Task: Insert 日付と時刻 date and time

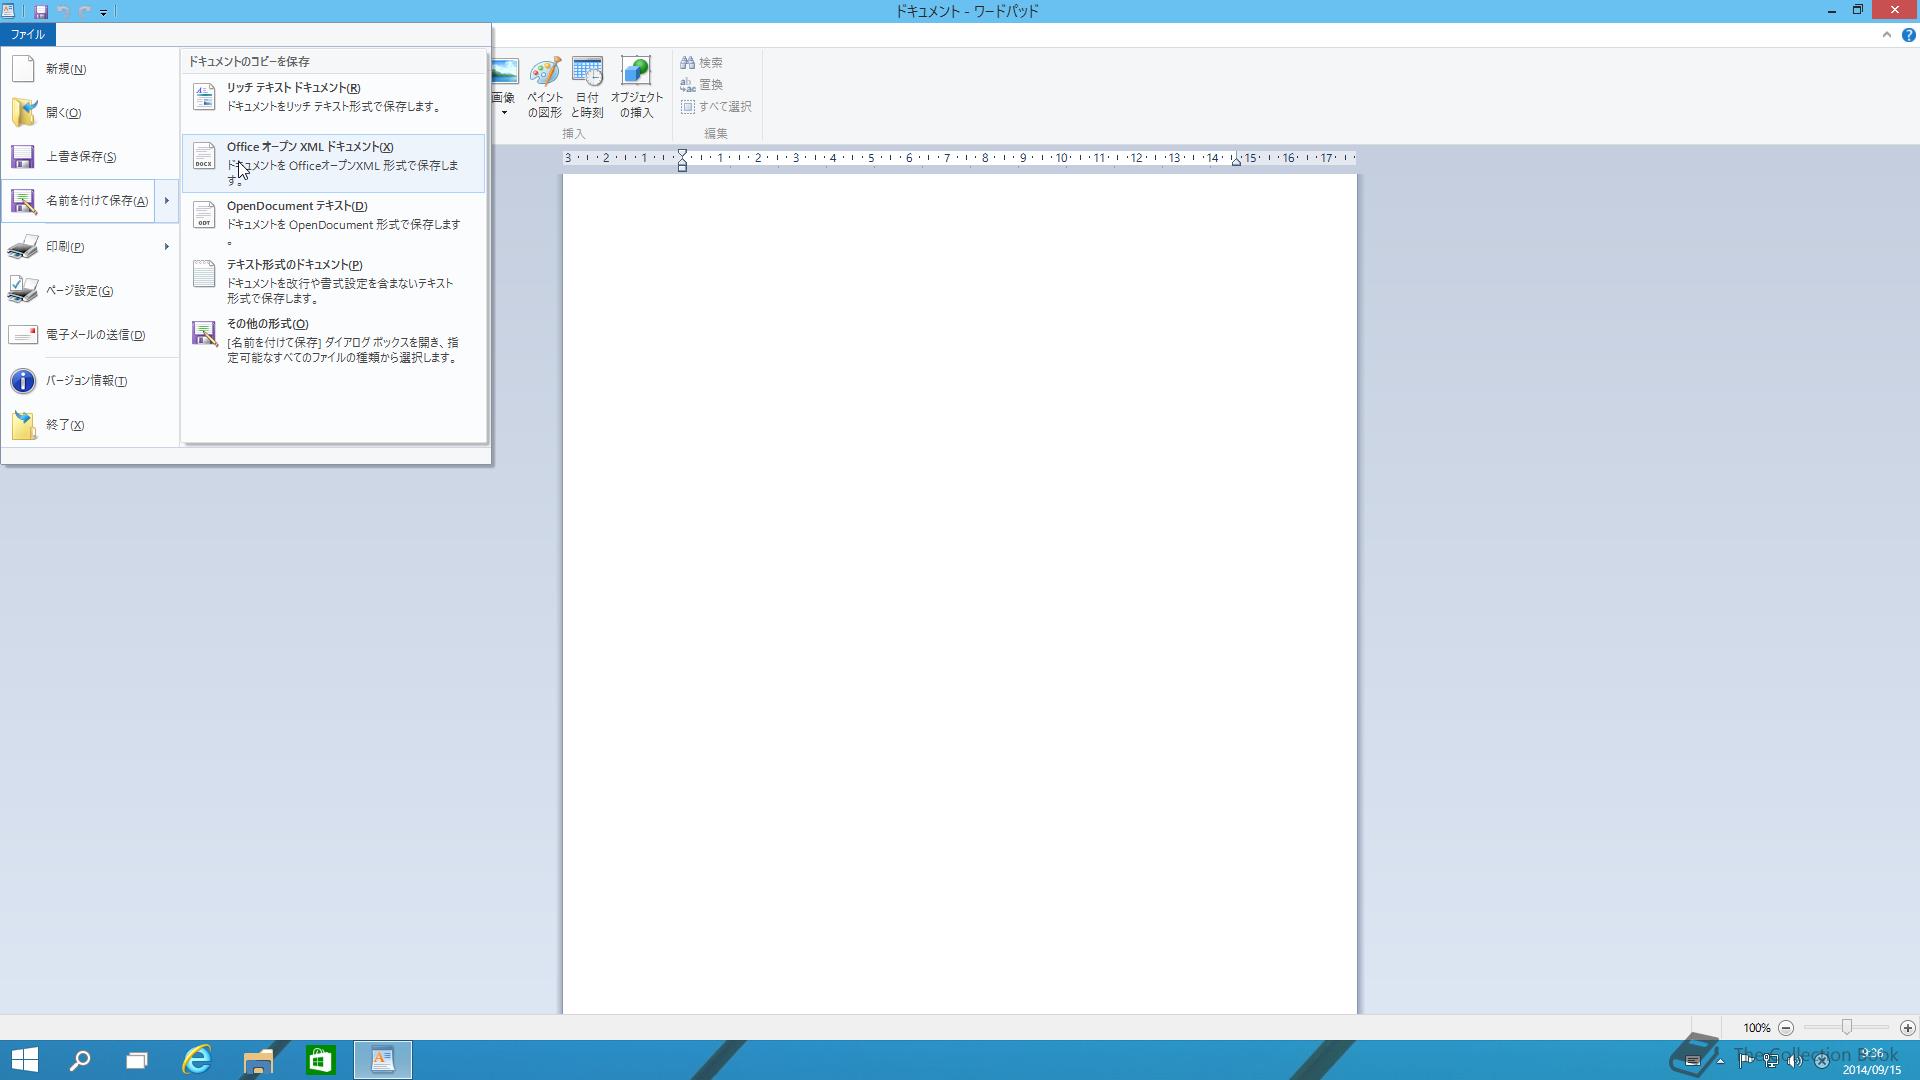Action: point(587,88)
